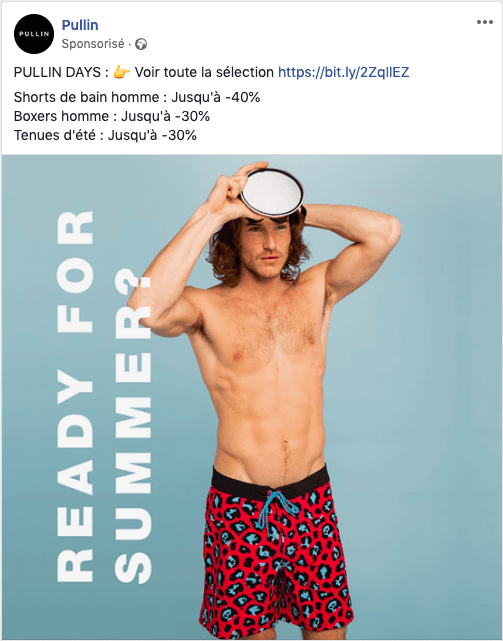This screenshot has width=503, height=641.
Task: Click the PULLIN DAYS text
Action: tap(57, 72)
